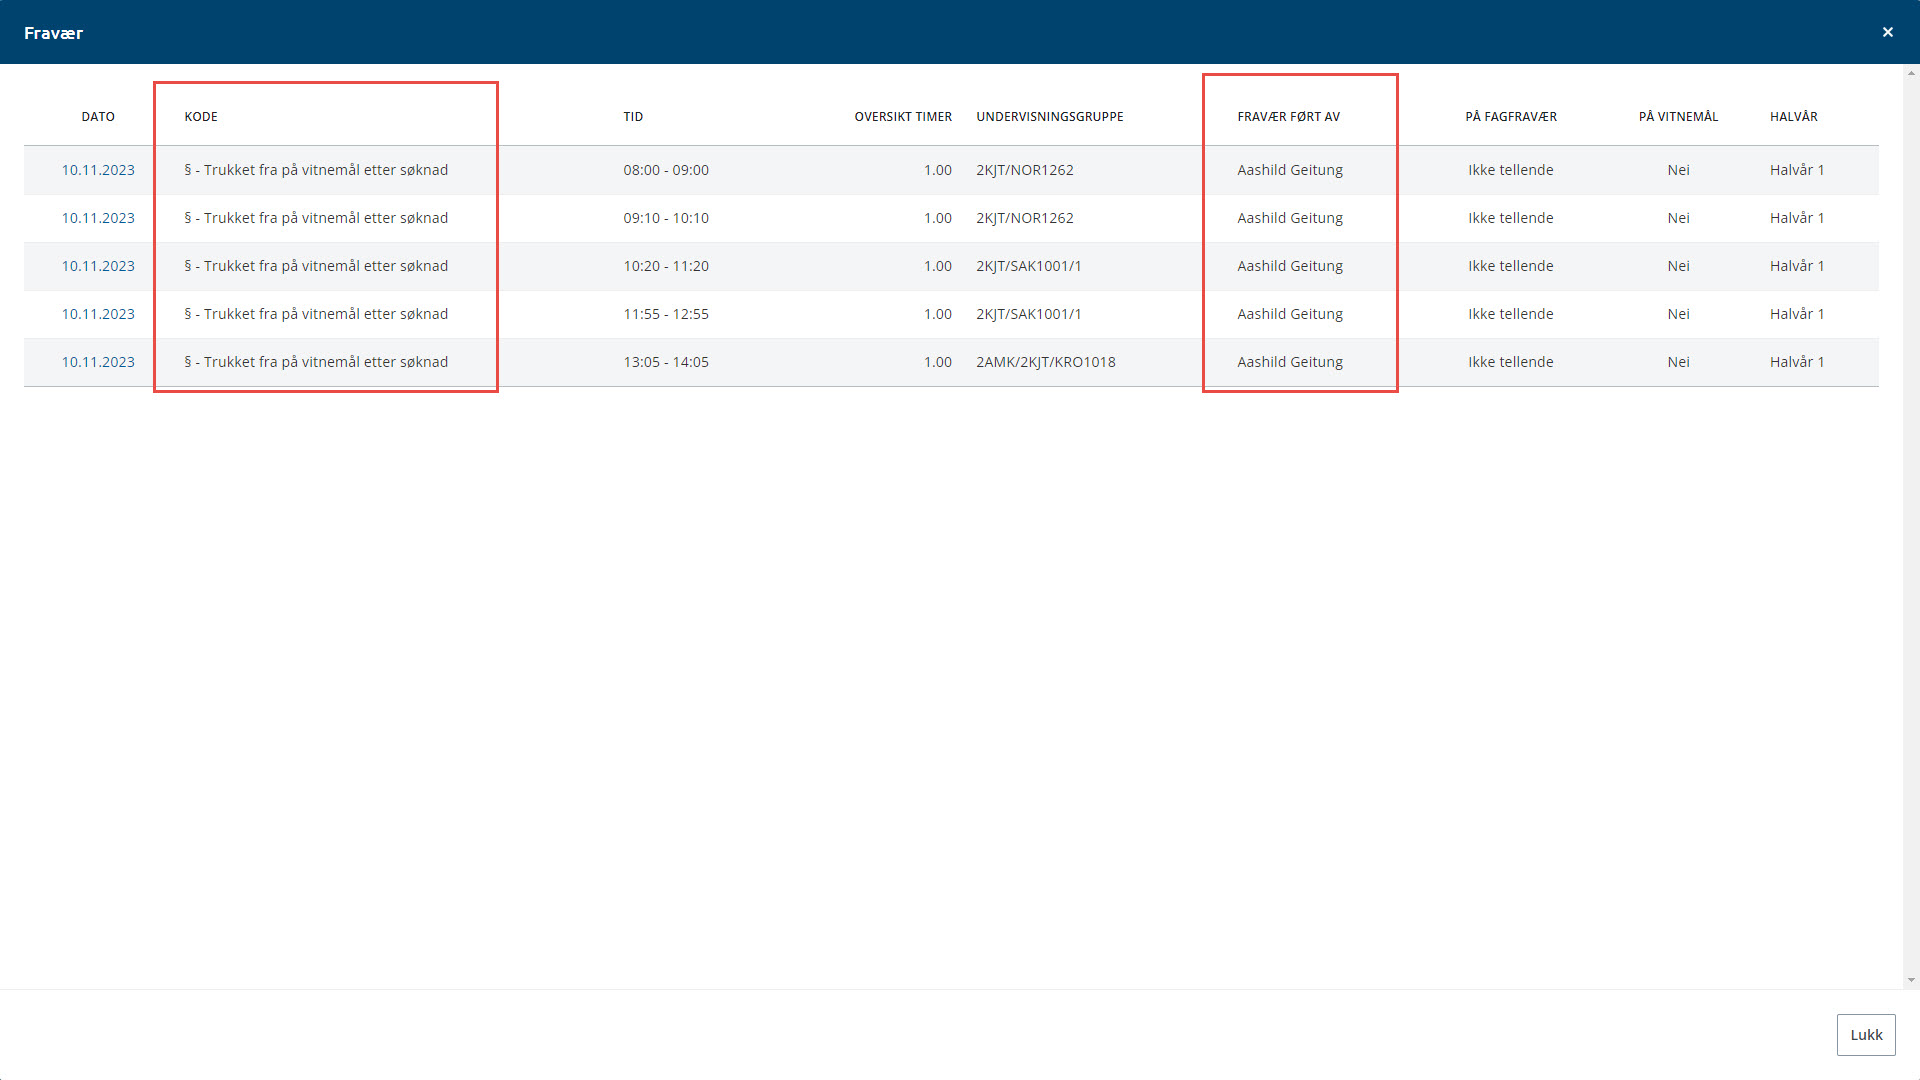
Task: Open the 10.11.2023 link for 09:10 - 10:10 row
Action: [98, 218]
